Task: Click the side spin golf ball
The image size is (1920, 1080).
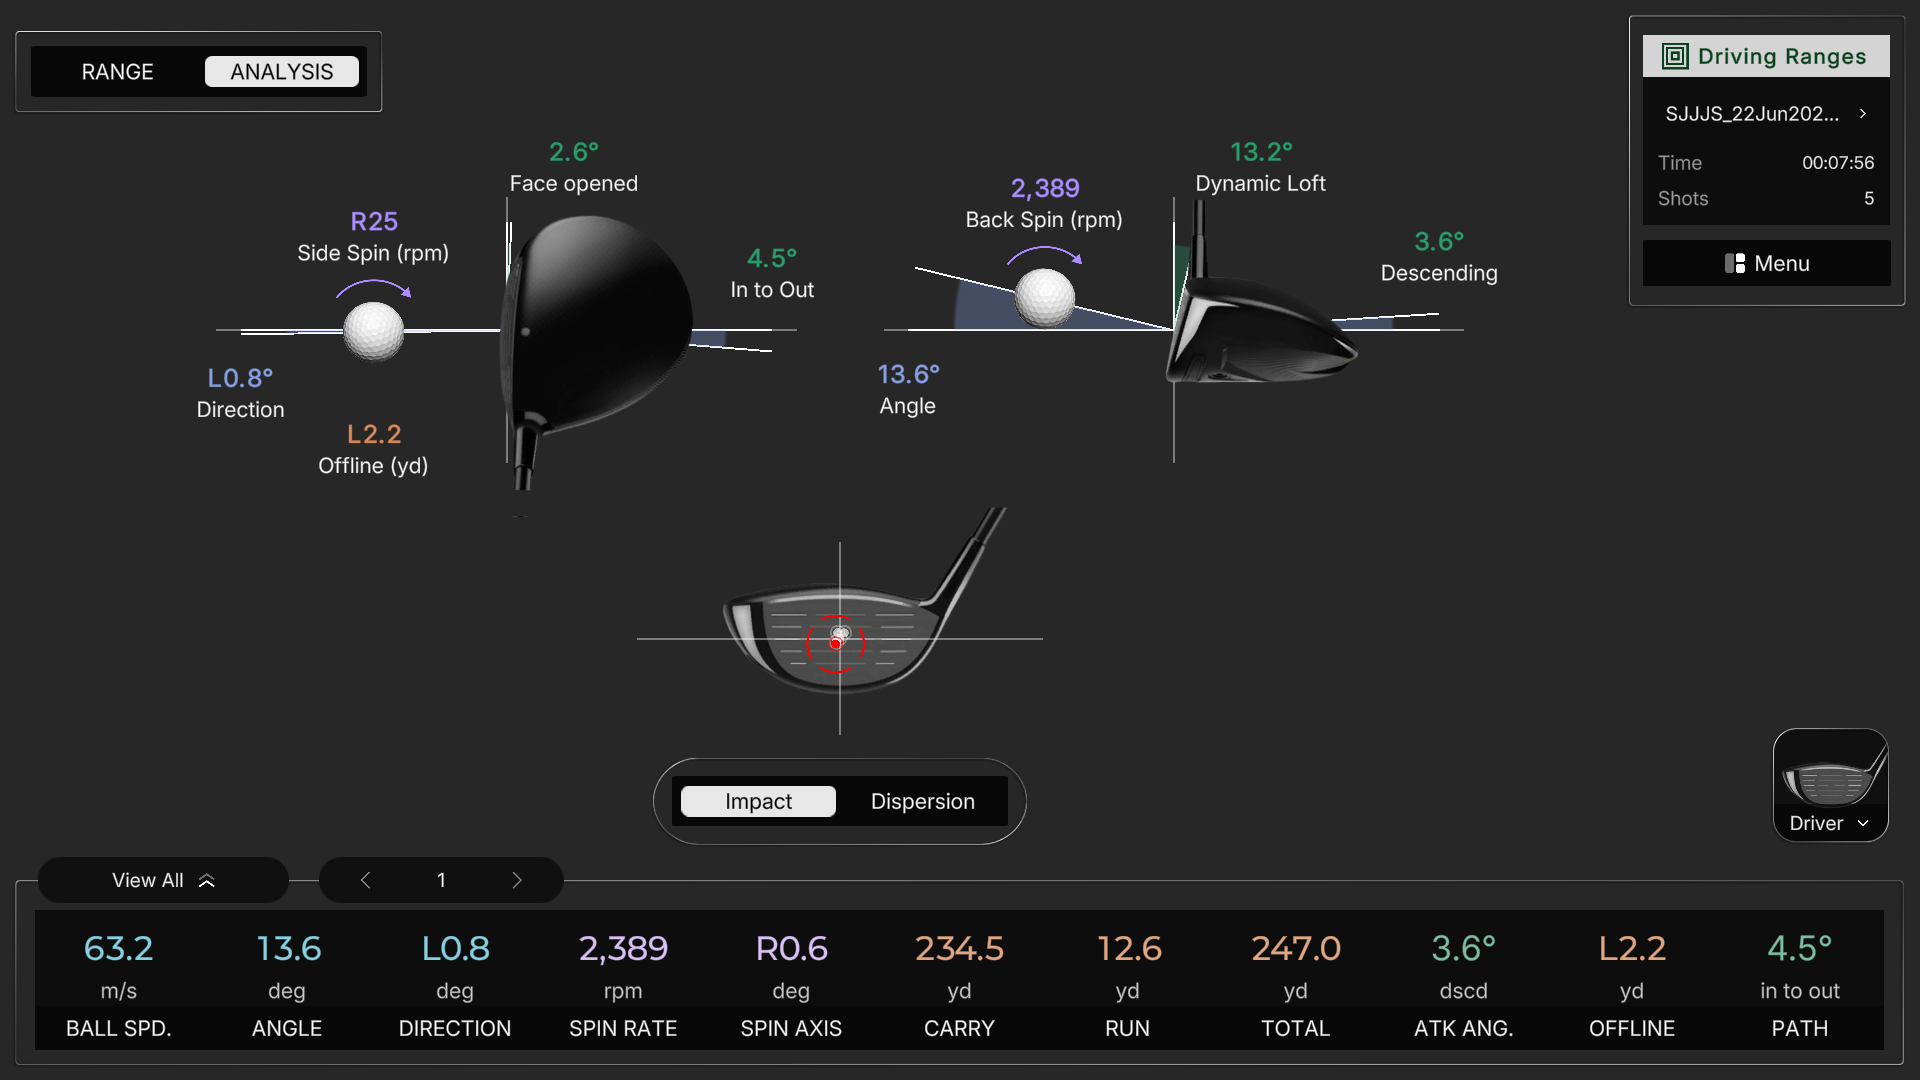Action: pyautogui.click(x=373, y=331)
